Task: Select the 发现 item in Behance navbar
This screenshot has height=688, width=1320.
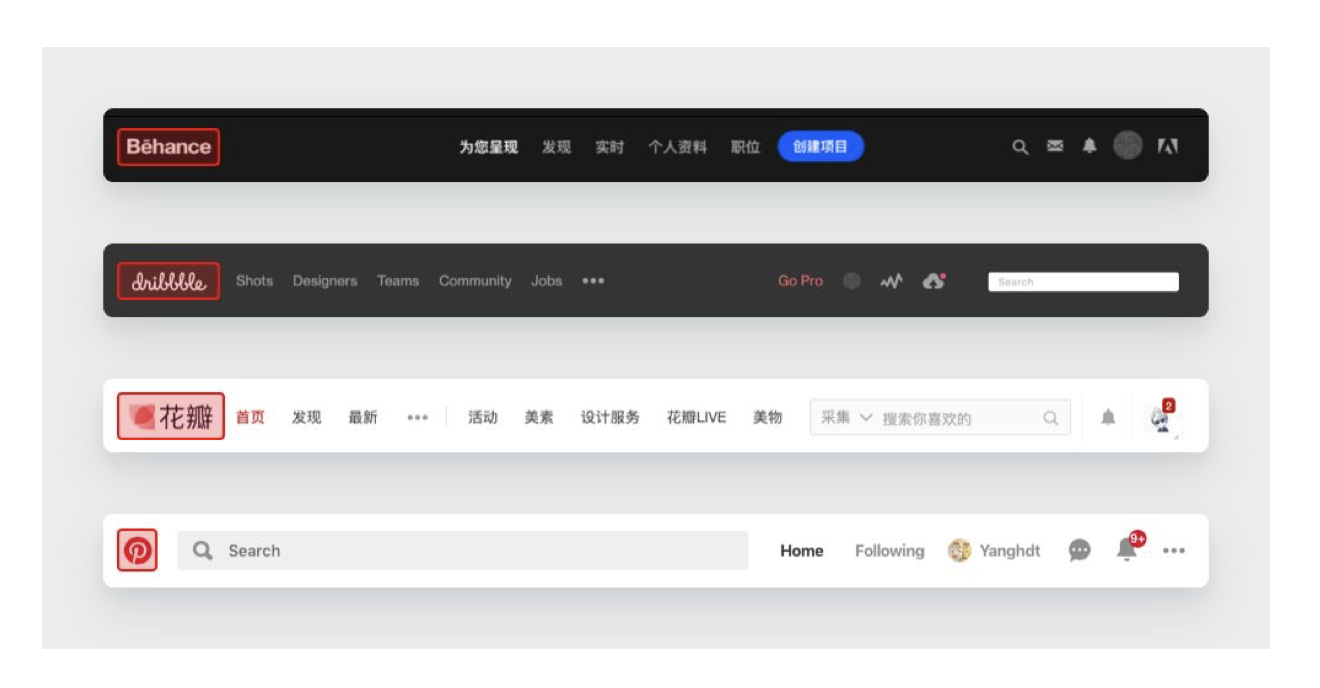Action: [x=556, y=147]
